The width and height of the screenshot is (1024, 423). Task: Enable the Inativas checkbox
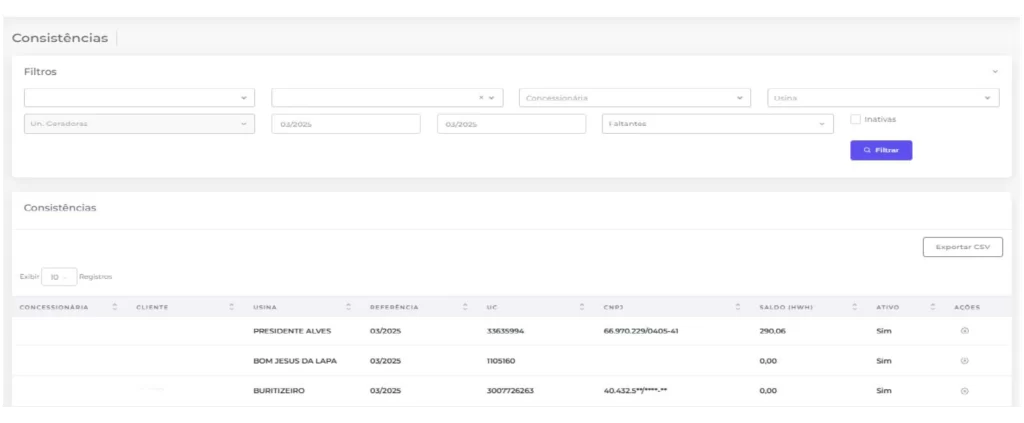(855, 119)
